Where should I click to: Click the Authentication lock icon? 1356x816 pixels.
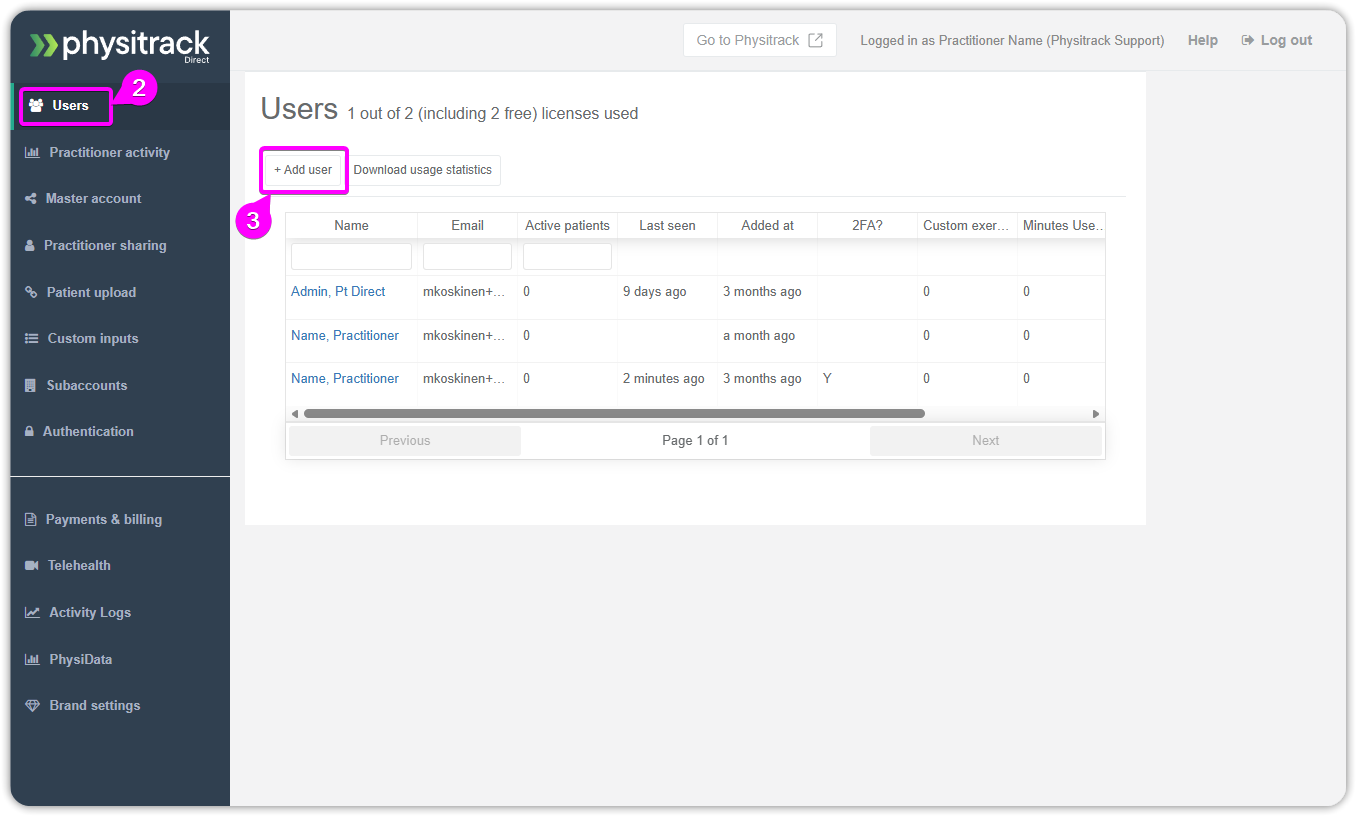(x=30, y=431)
